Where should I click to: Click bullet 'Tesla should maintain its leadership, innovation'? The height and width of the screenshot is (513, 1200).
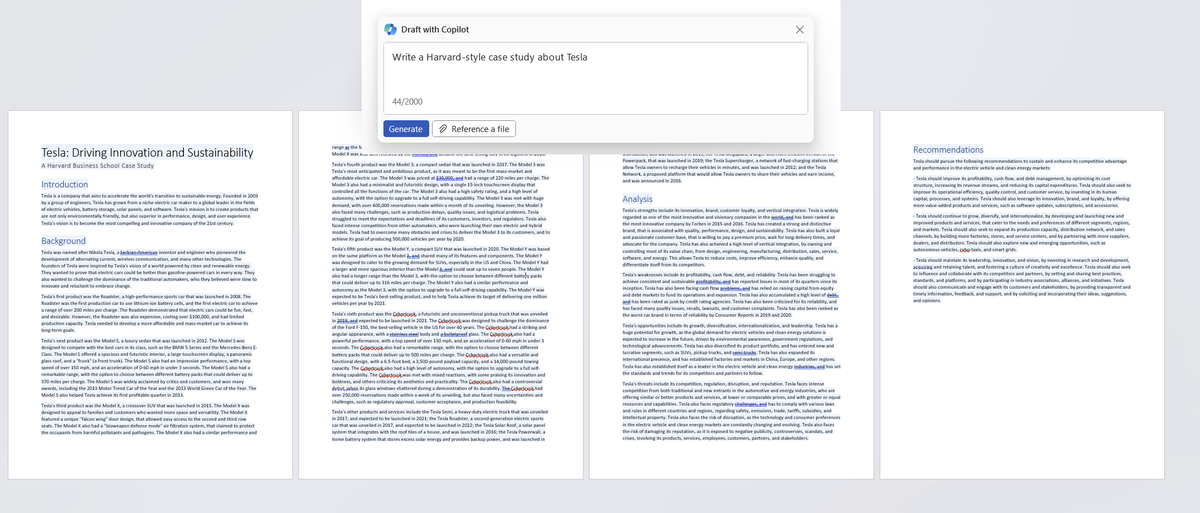click(x=1022, y=280)
